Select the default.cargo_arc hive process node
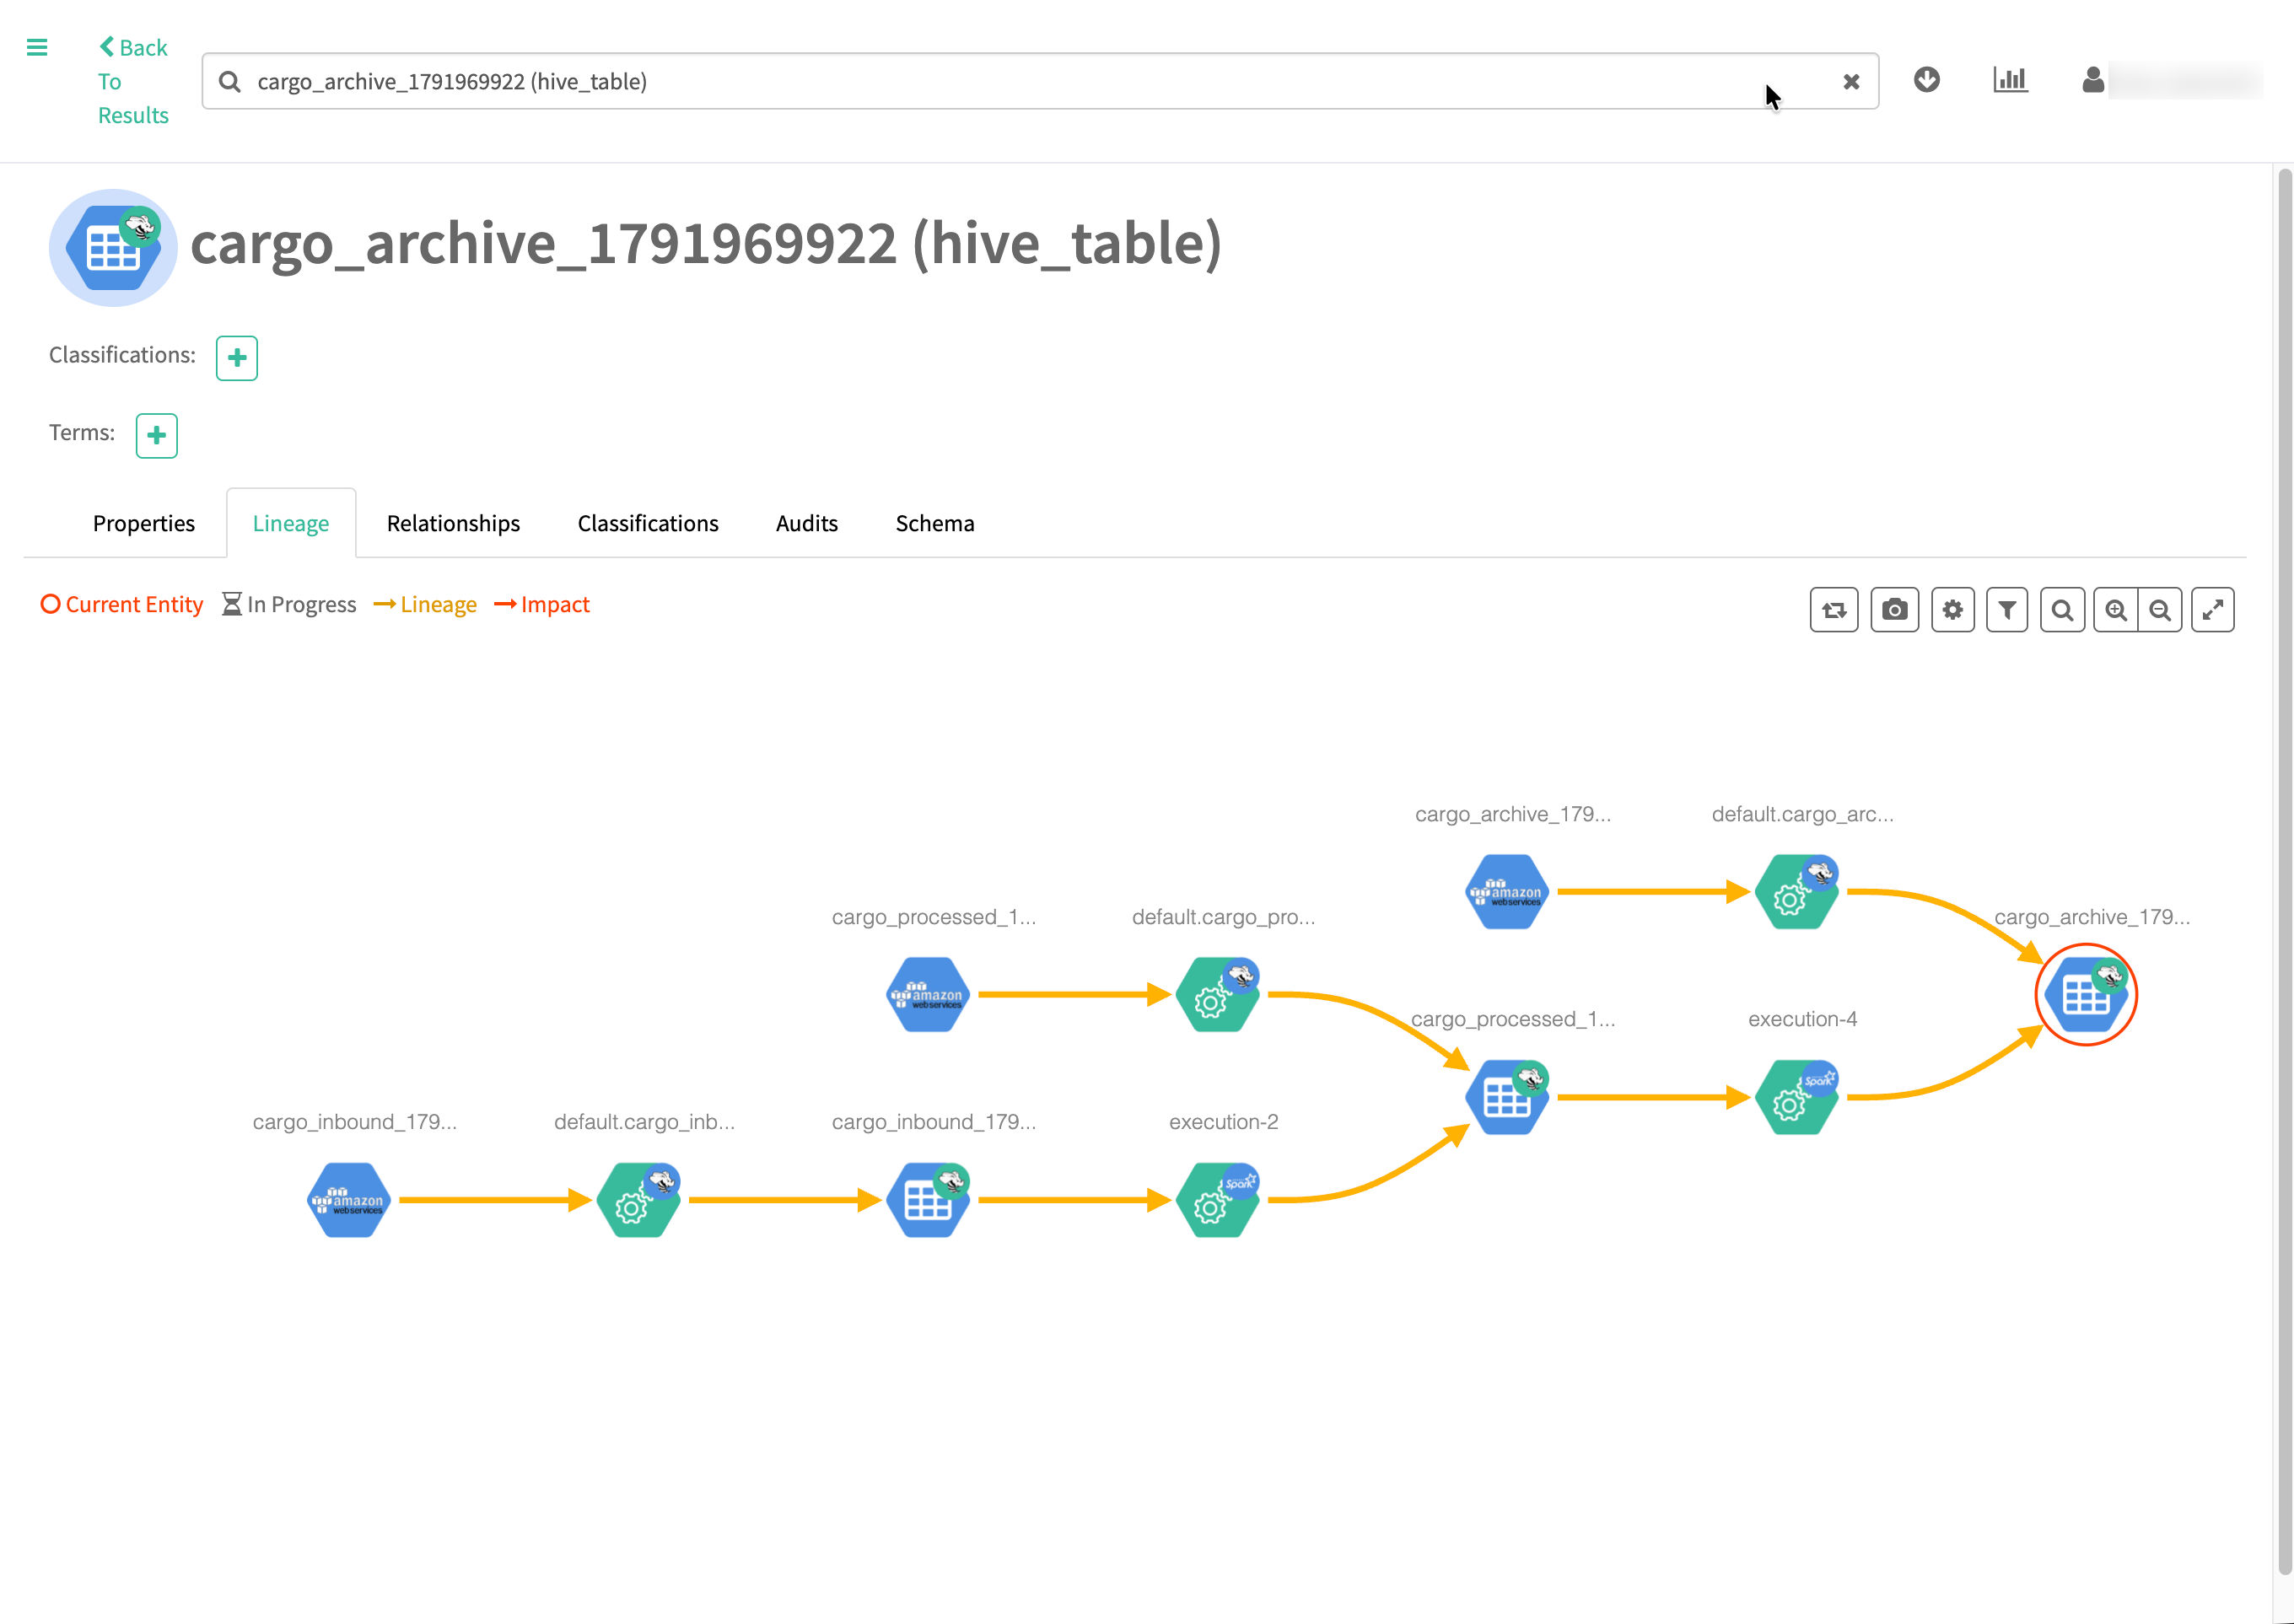2294x1624 pixels. pos(1797,892)
